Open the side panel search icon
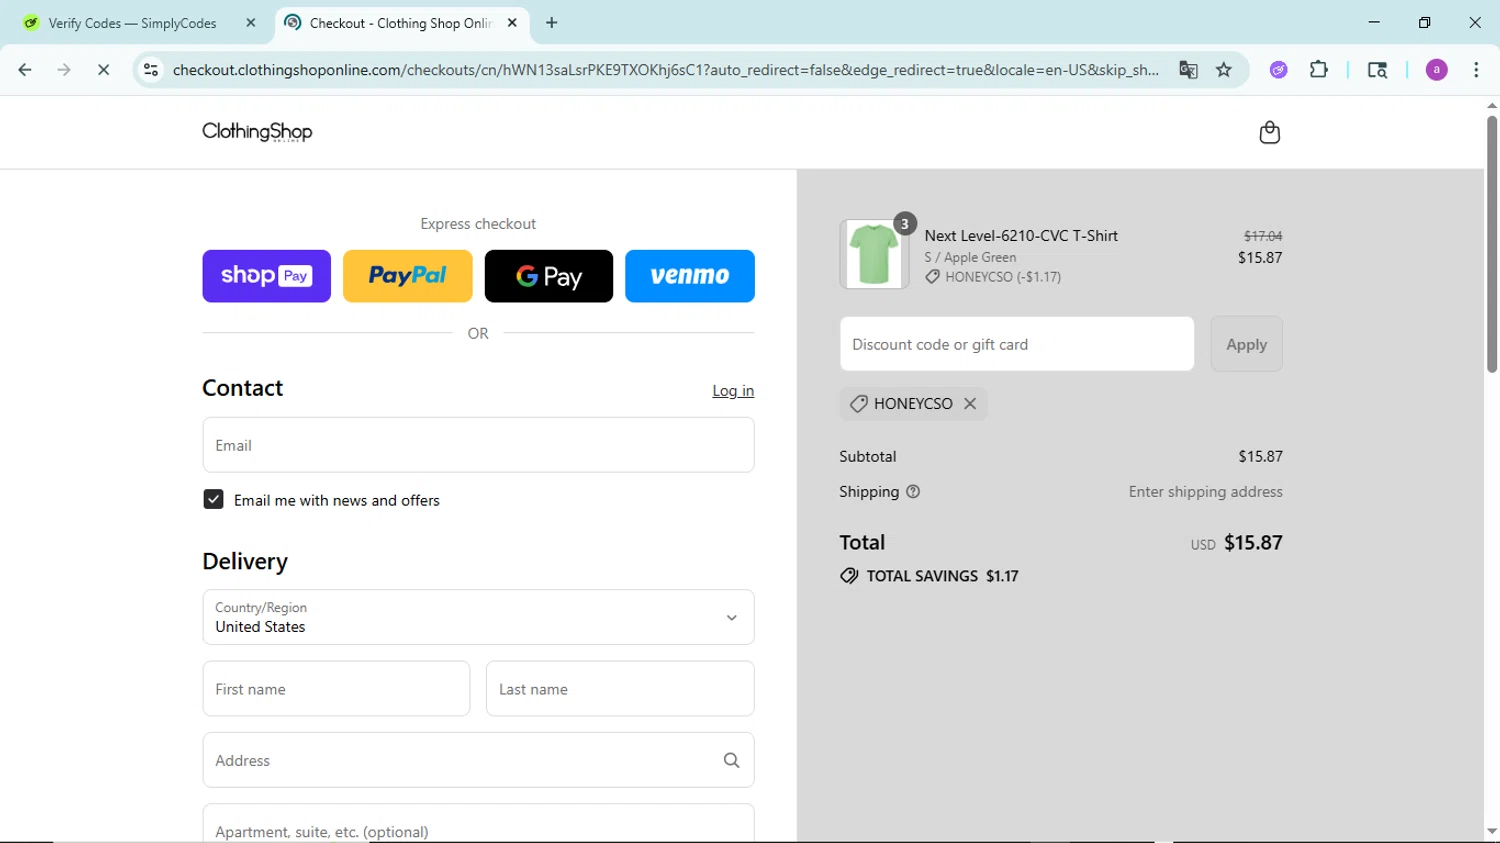 1377,70
